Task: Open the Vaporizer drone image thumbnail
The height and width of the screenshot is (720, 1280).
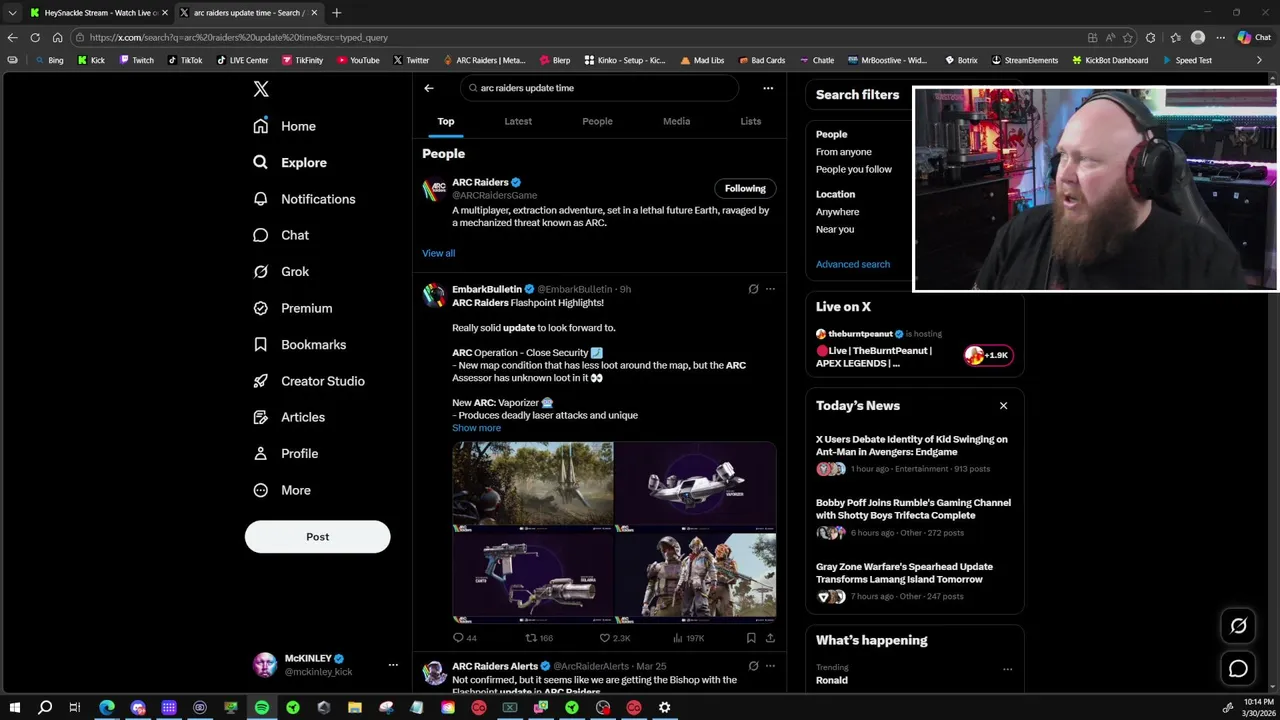Action: pos(695,484)
